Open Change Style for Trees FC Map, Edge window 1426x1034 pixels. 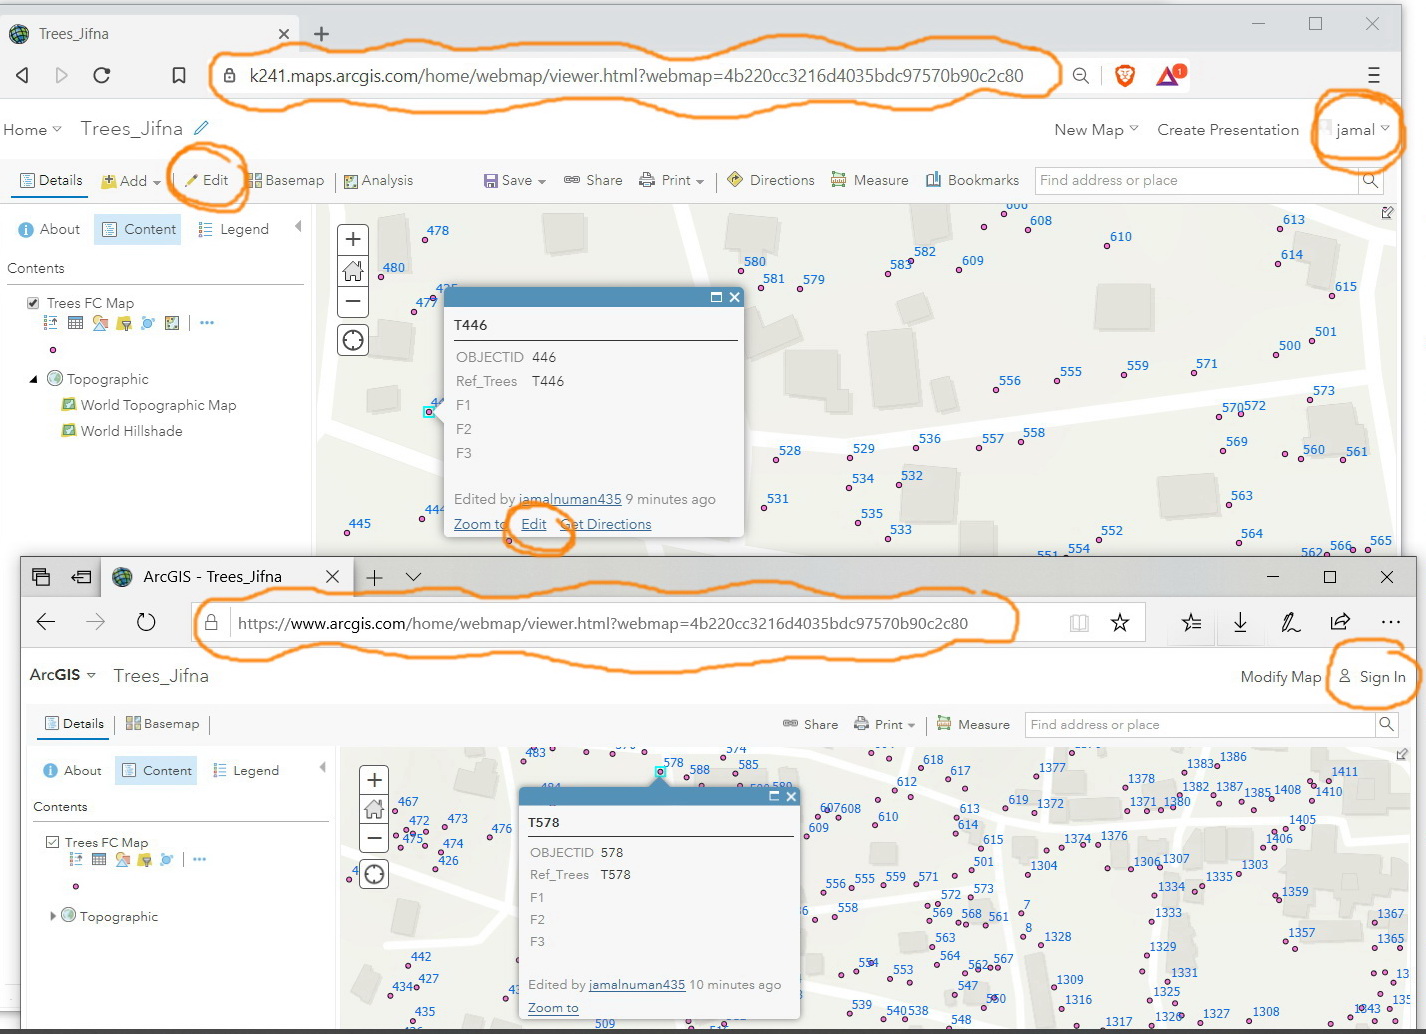point(122,859)
